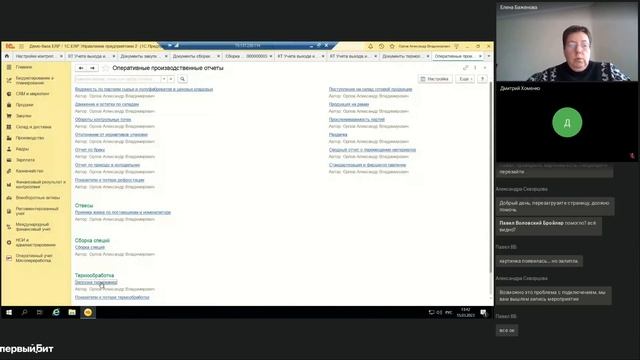Open the Финансовый результат и контроллинг section
The height and width of the screenshot is (360, 640).
tap(40, 184)
